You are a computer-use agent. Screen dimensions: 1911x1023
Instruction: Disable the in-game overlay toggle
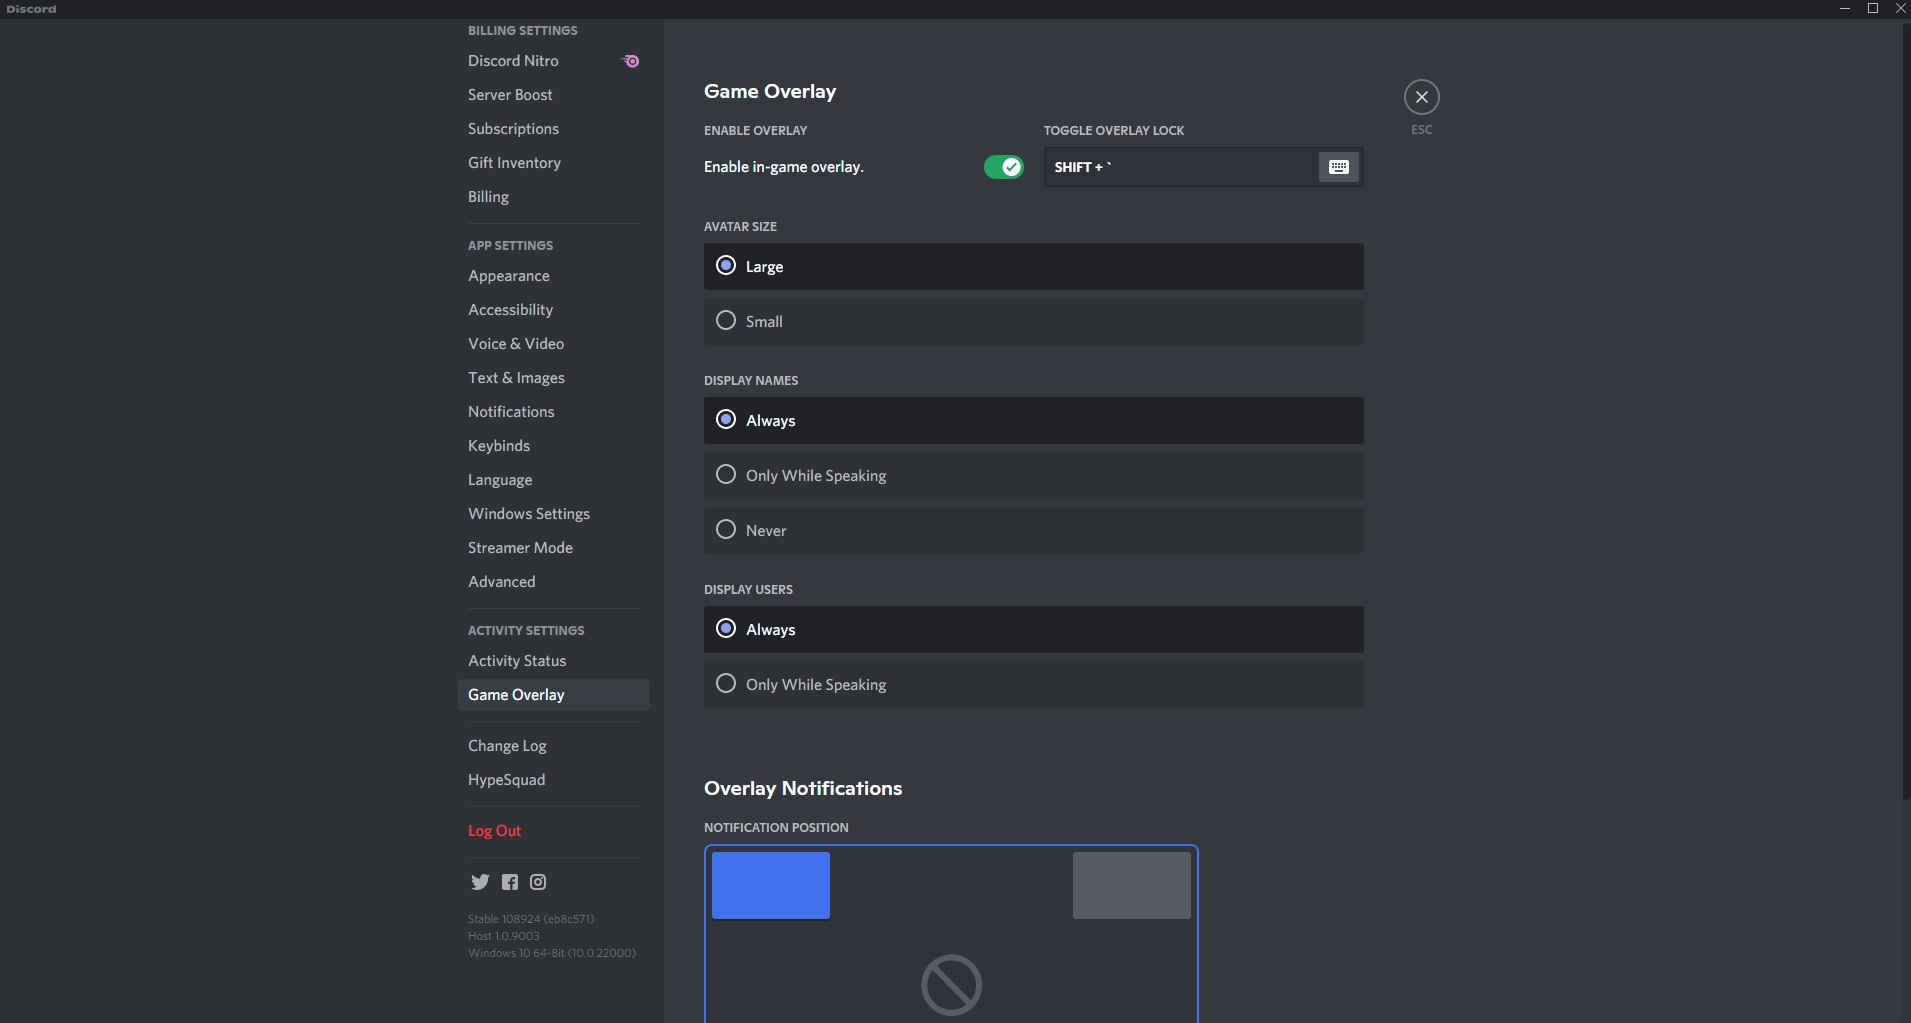pos(1003,167)
